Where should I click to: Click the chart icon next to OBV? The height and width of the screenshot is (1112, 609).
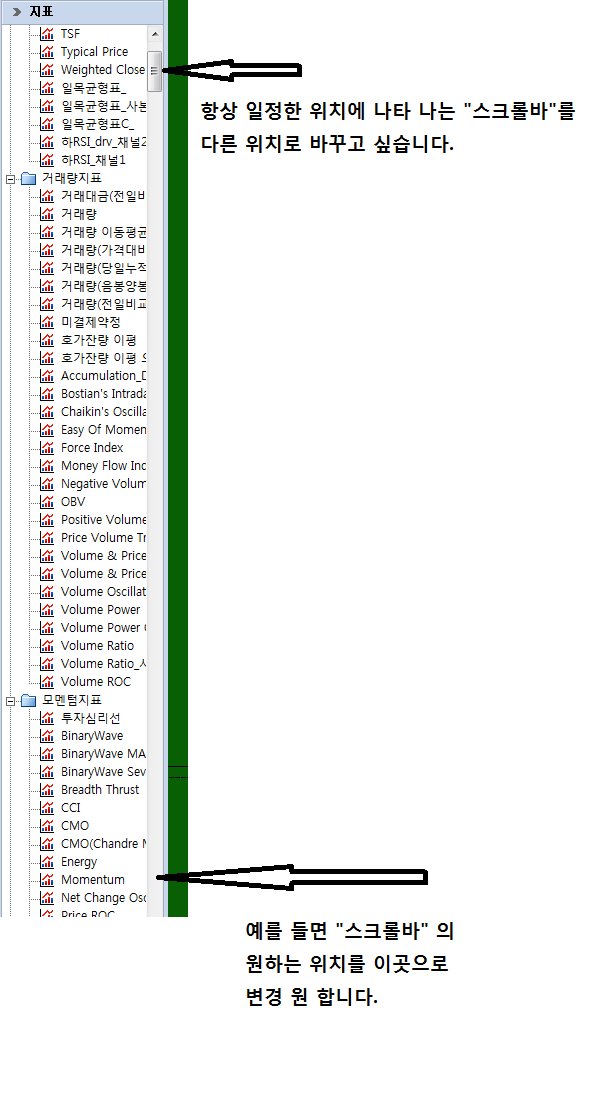tap(47, 502)
